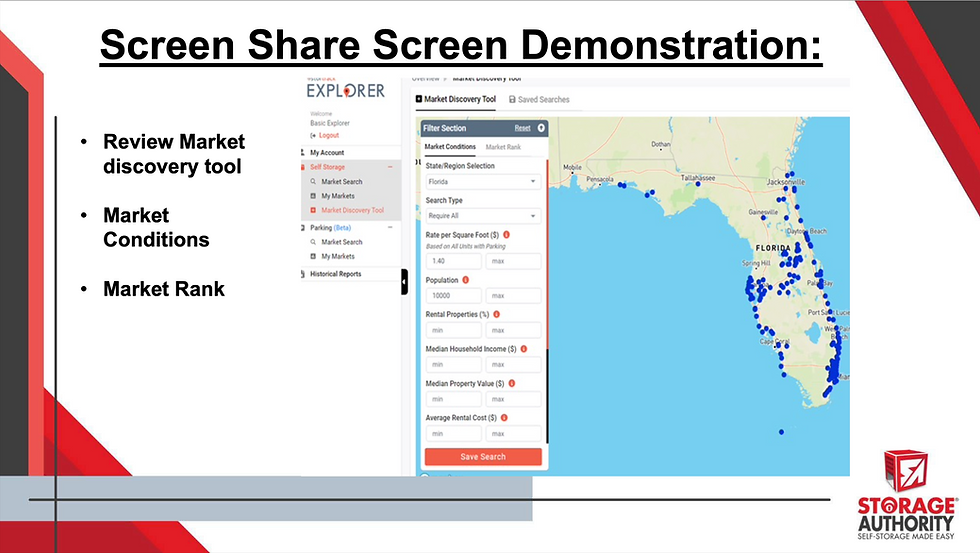Click the Population max field
The width and height of the screenshot is (980, 553).
click(x=513, y=296)
